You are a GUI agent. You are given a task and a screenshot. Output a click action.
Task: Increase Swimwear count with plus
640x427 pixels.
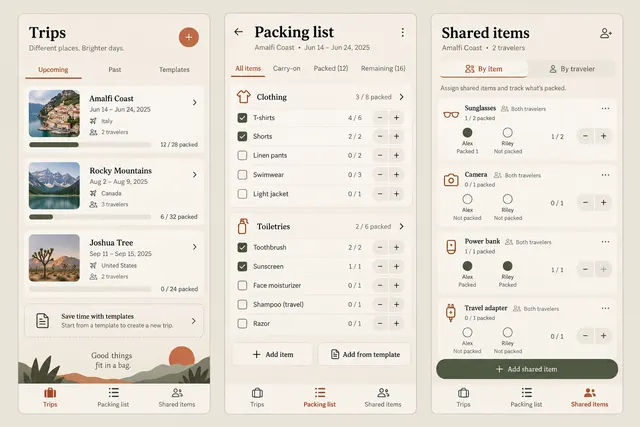tap(396, 175)
